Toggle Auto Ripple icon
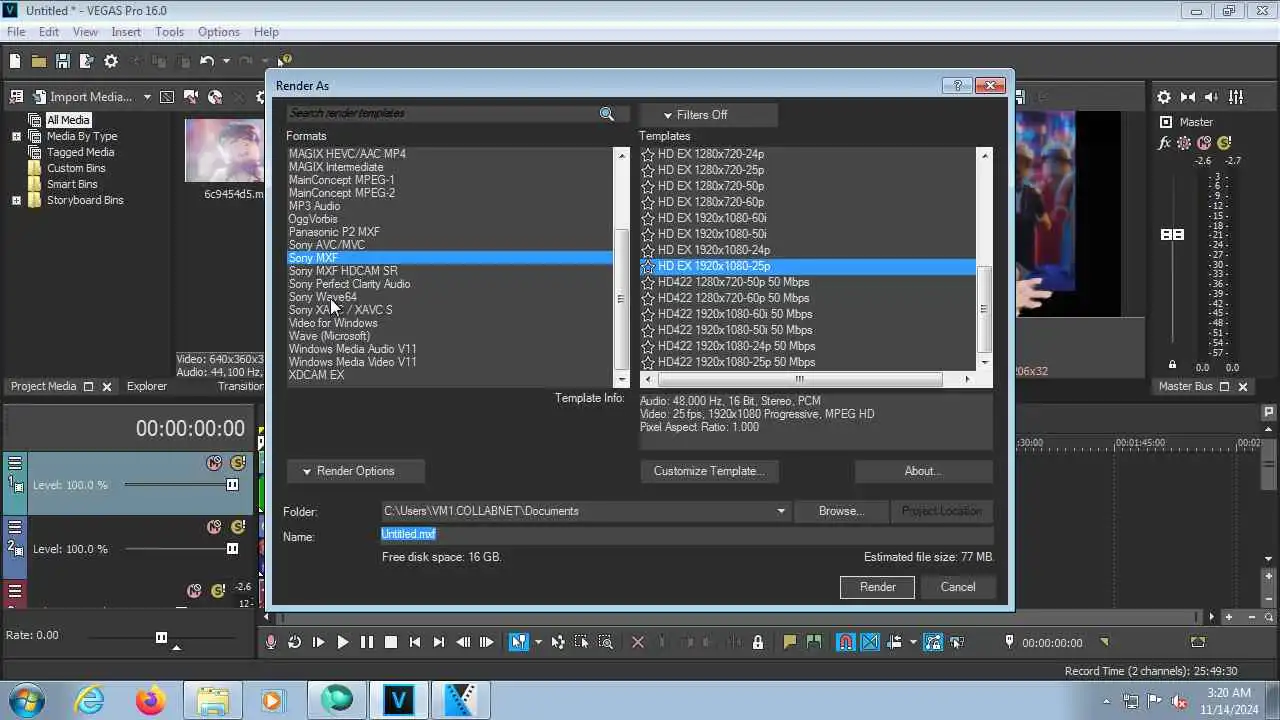 click(x=895, y=642)
